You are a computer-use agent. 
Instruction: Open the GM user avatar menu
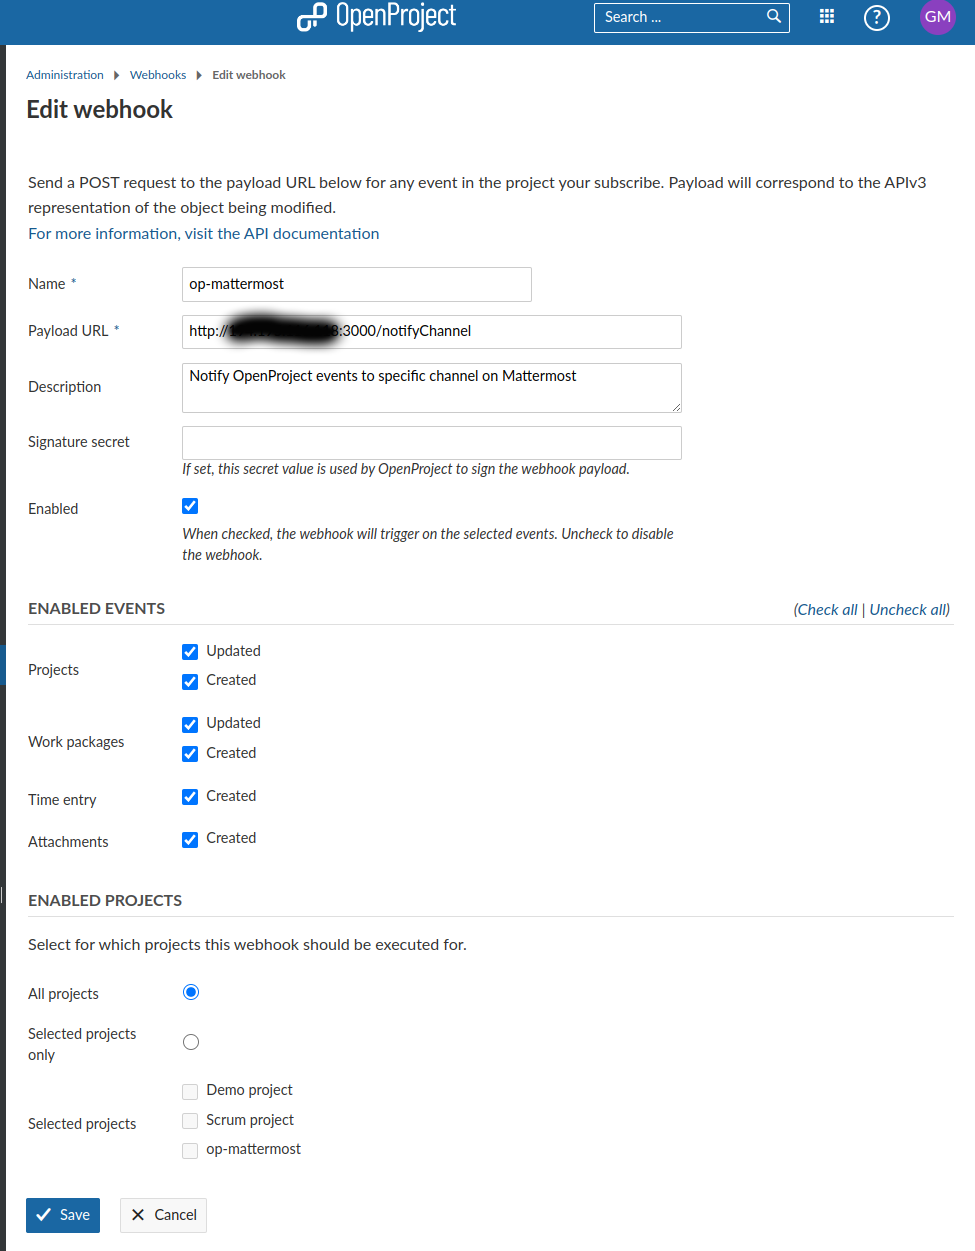click(x=938, y=17)
